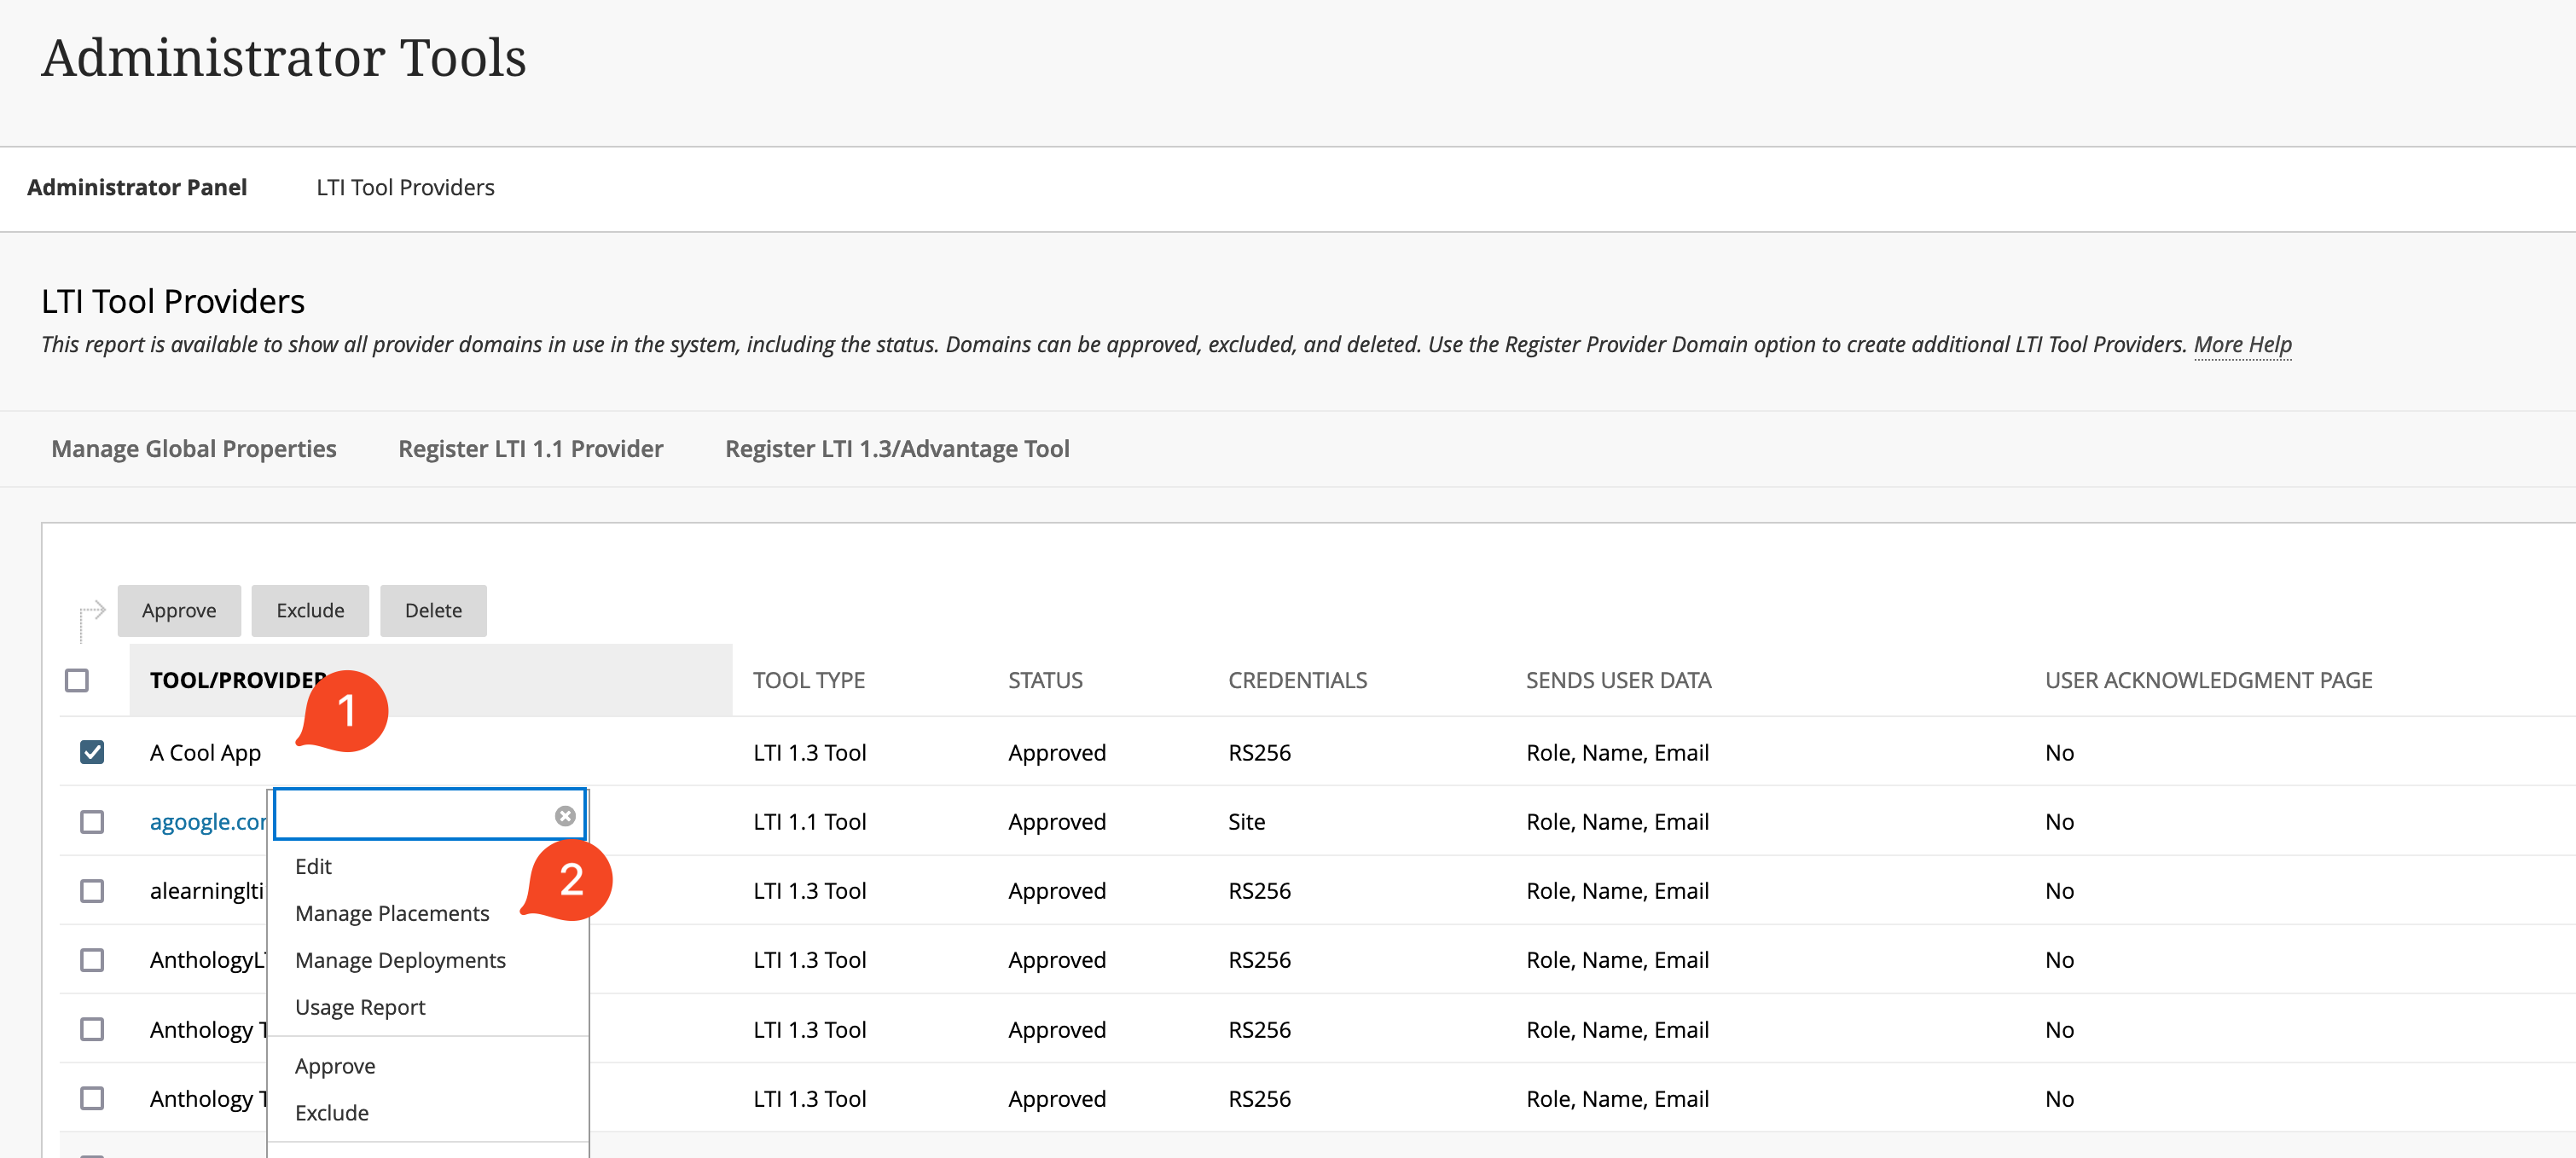2576x1158 pixels.
Task: Click Exclude option in context menu
Action: (x=330, y=1112)
